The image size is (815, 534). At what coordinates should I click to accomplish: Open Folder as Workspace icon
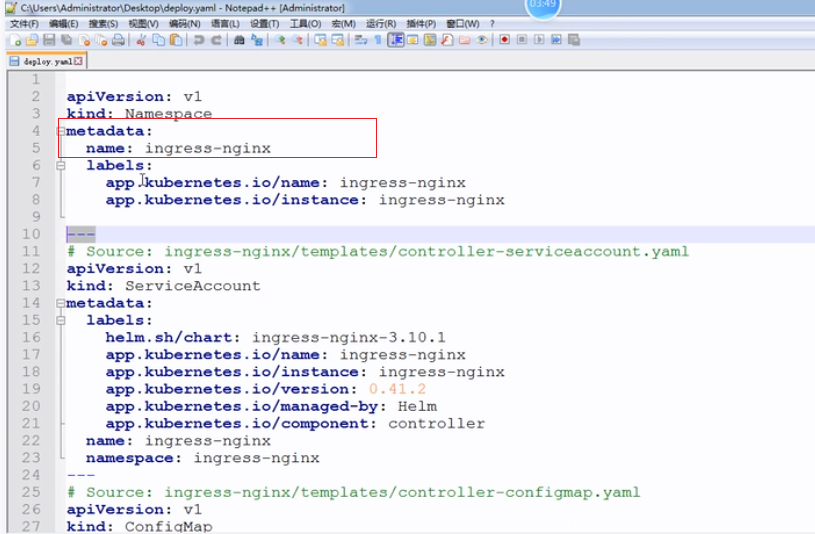464,40
